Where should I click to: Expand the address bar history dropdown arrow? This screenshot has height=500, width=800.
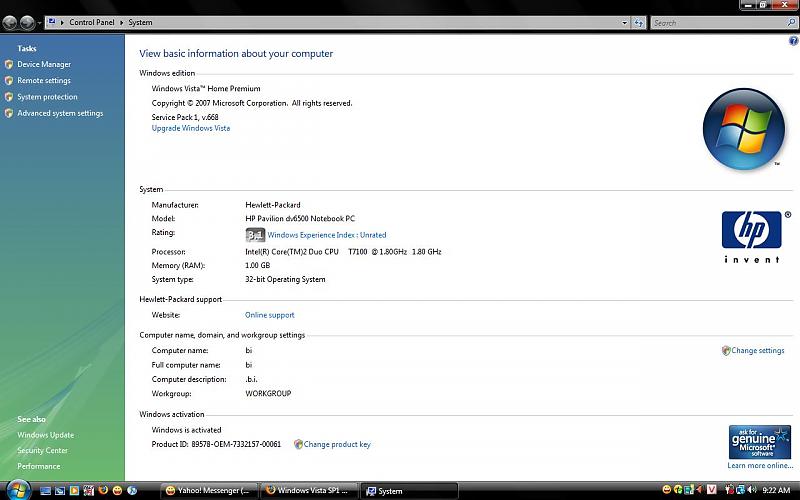click(624, 22)
